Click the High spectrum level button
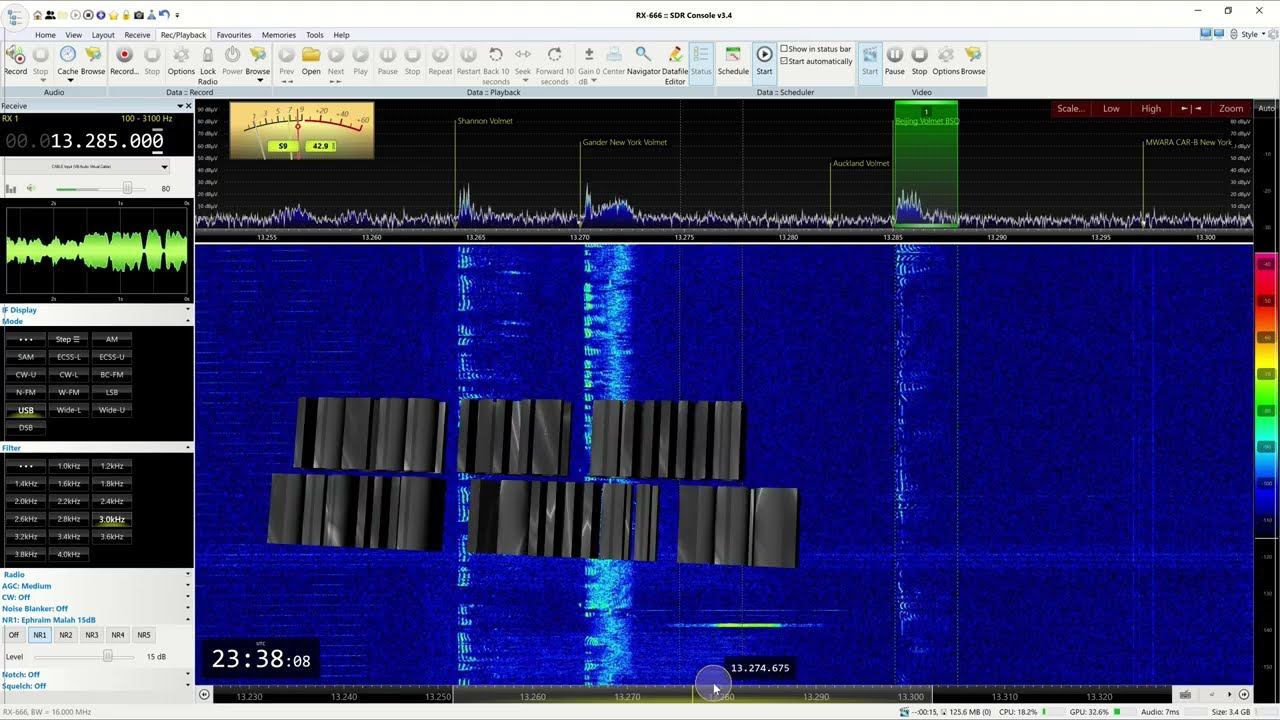 [x=1151, y=109]
